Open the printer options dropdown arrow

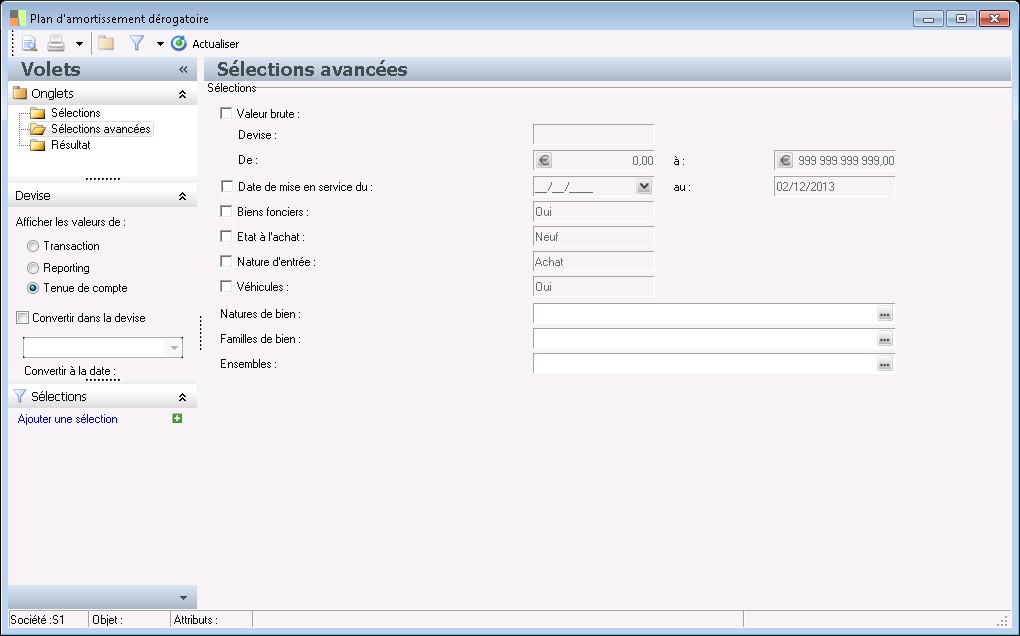coord(79,44)
